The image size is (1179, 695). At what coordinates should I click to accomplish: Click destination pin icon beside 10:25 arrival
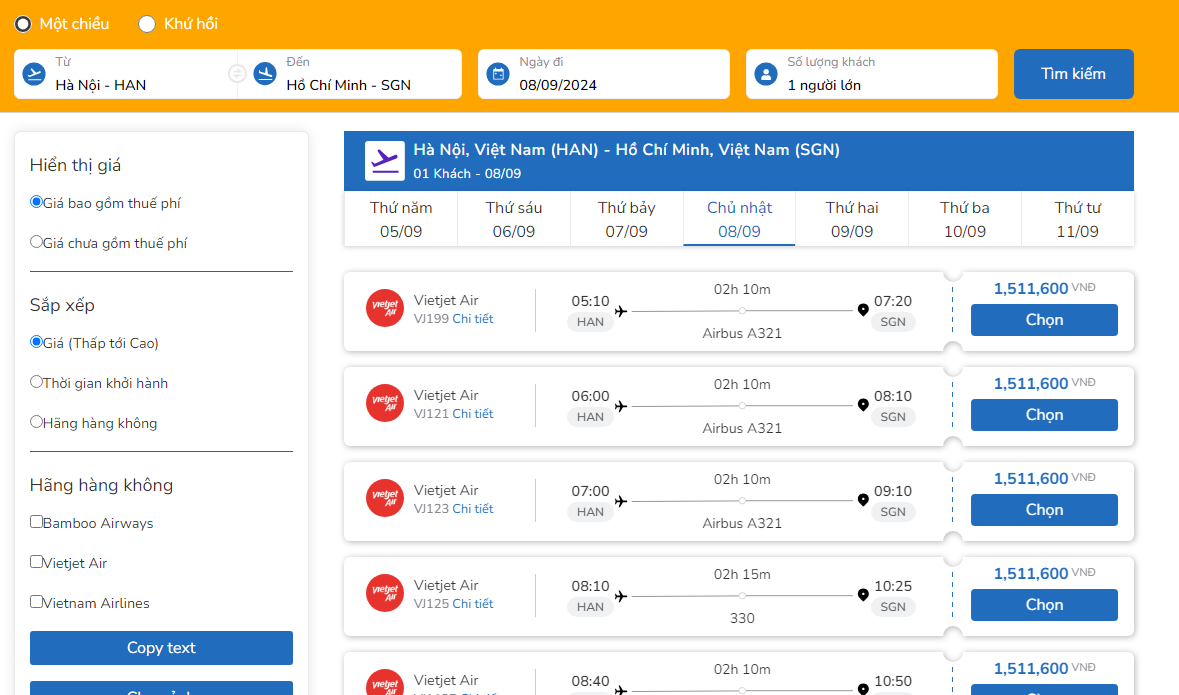coord(863,594)
